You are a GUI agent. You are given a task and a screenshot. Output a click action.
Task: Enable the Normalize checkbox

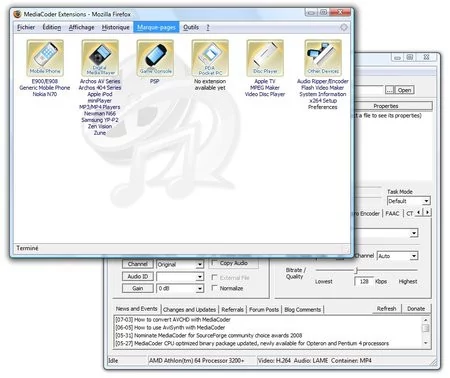click(215, 288)
